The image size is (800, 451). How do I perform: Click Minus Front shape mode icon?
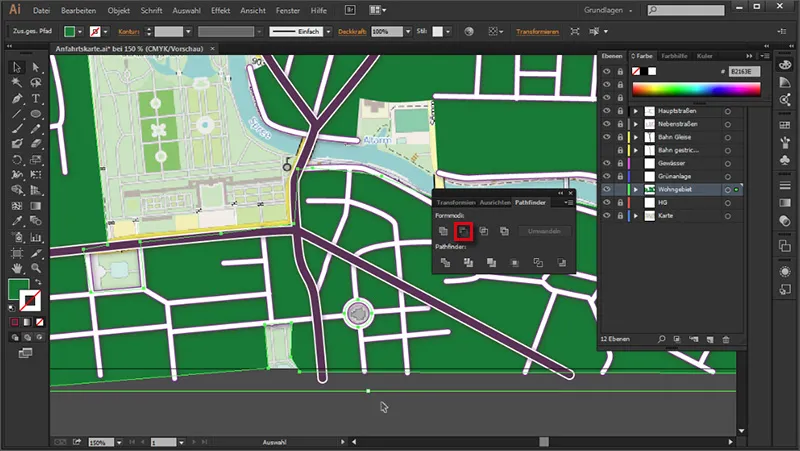coord(463,232)
